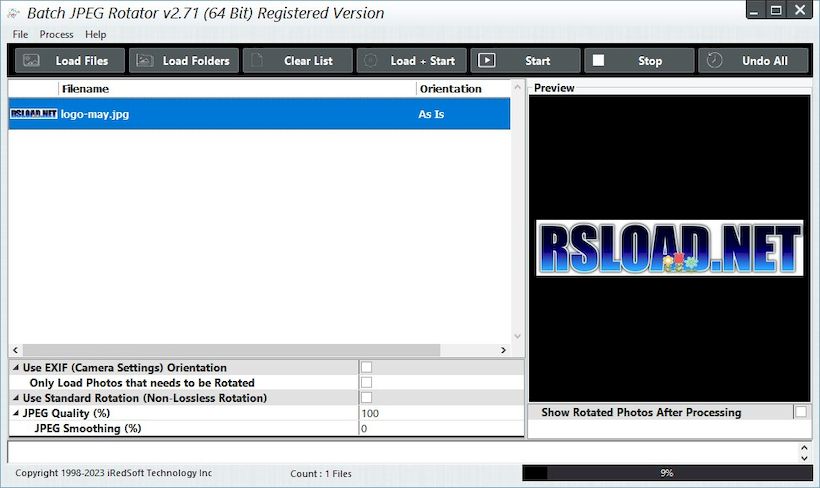Click the Undo All clock icon
This screenshot has height=488, width=820.
coord(714,61)
